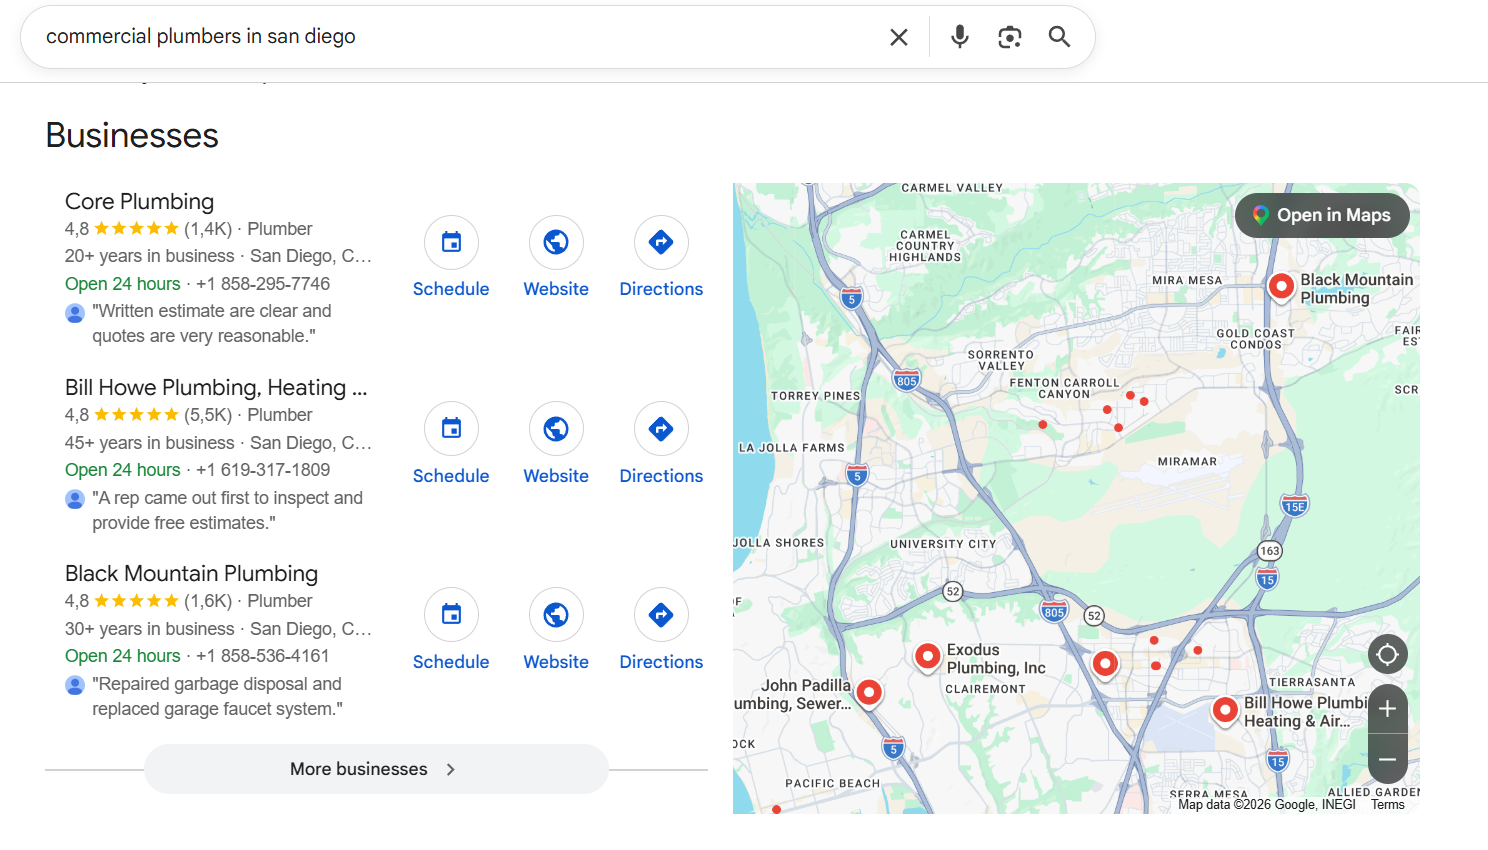Click Bill Howe review about free estimates

coord(228,510)
